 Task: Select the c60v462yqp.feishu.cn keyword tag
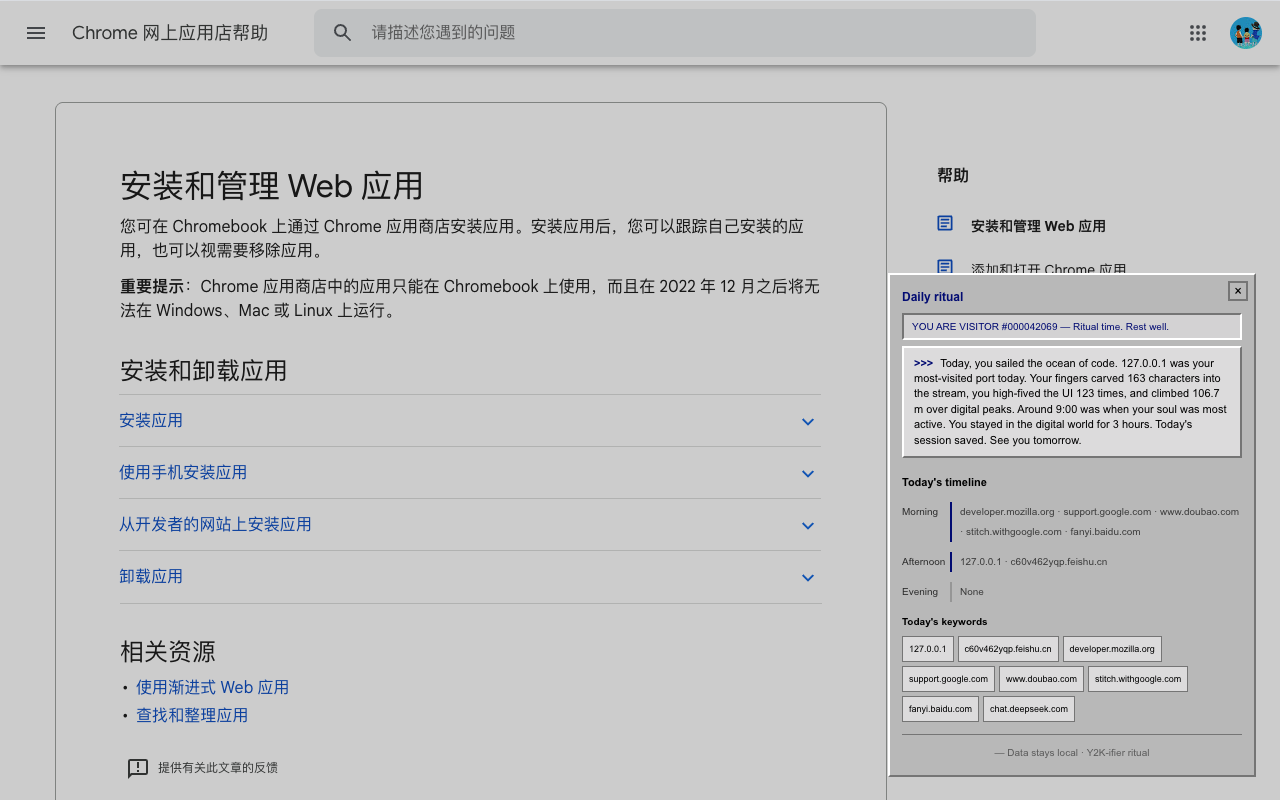pos(1008,649)
